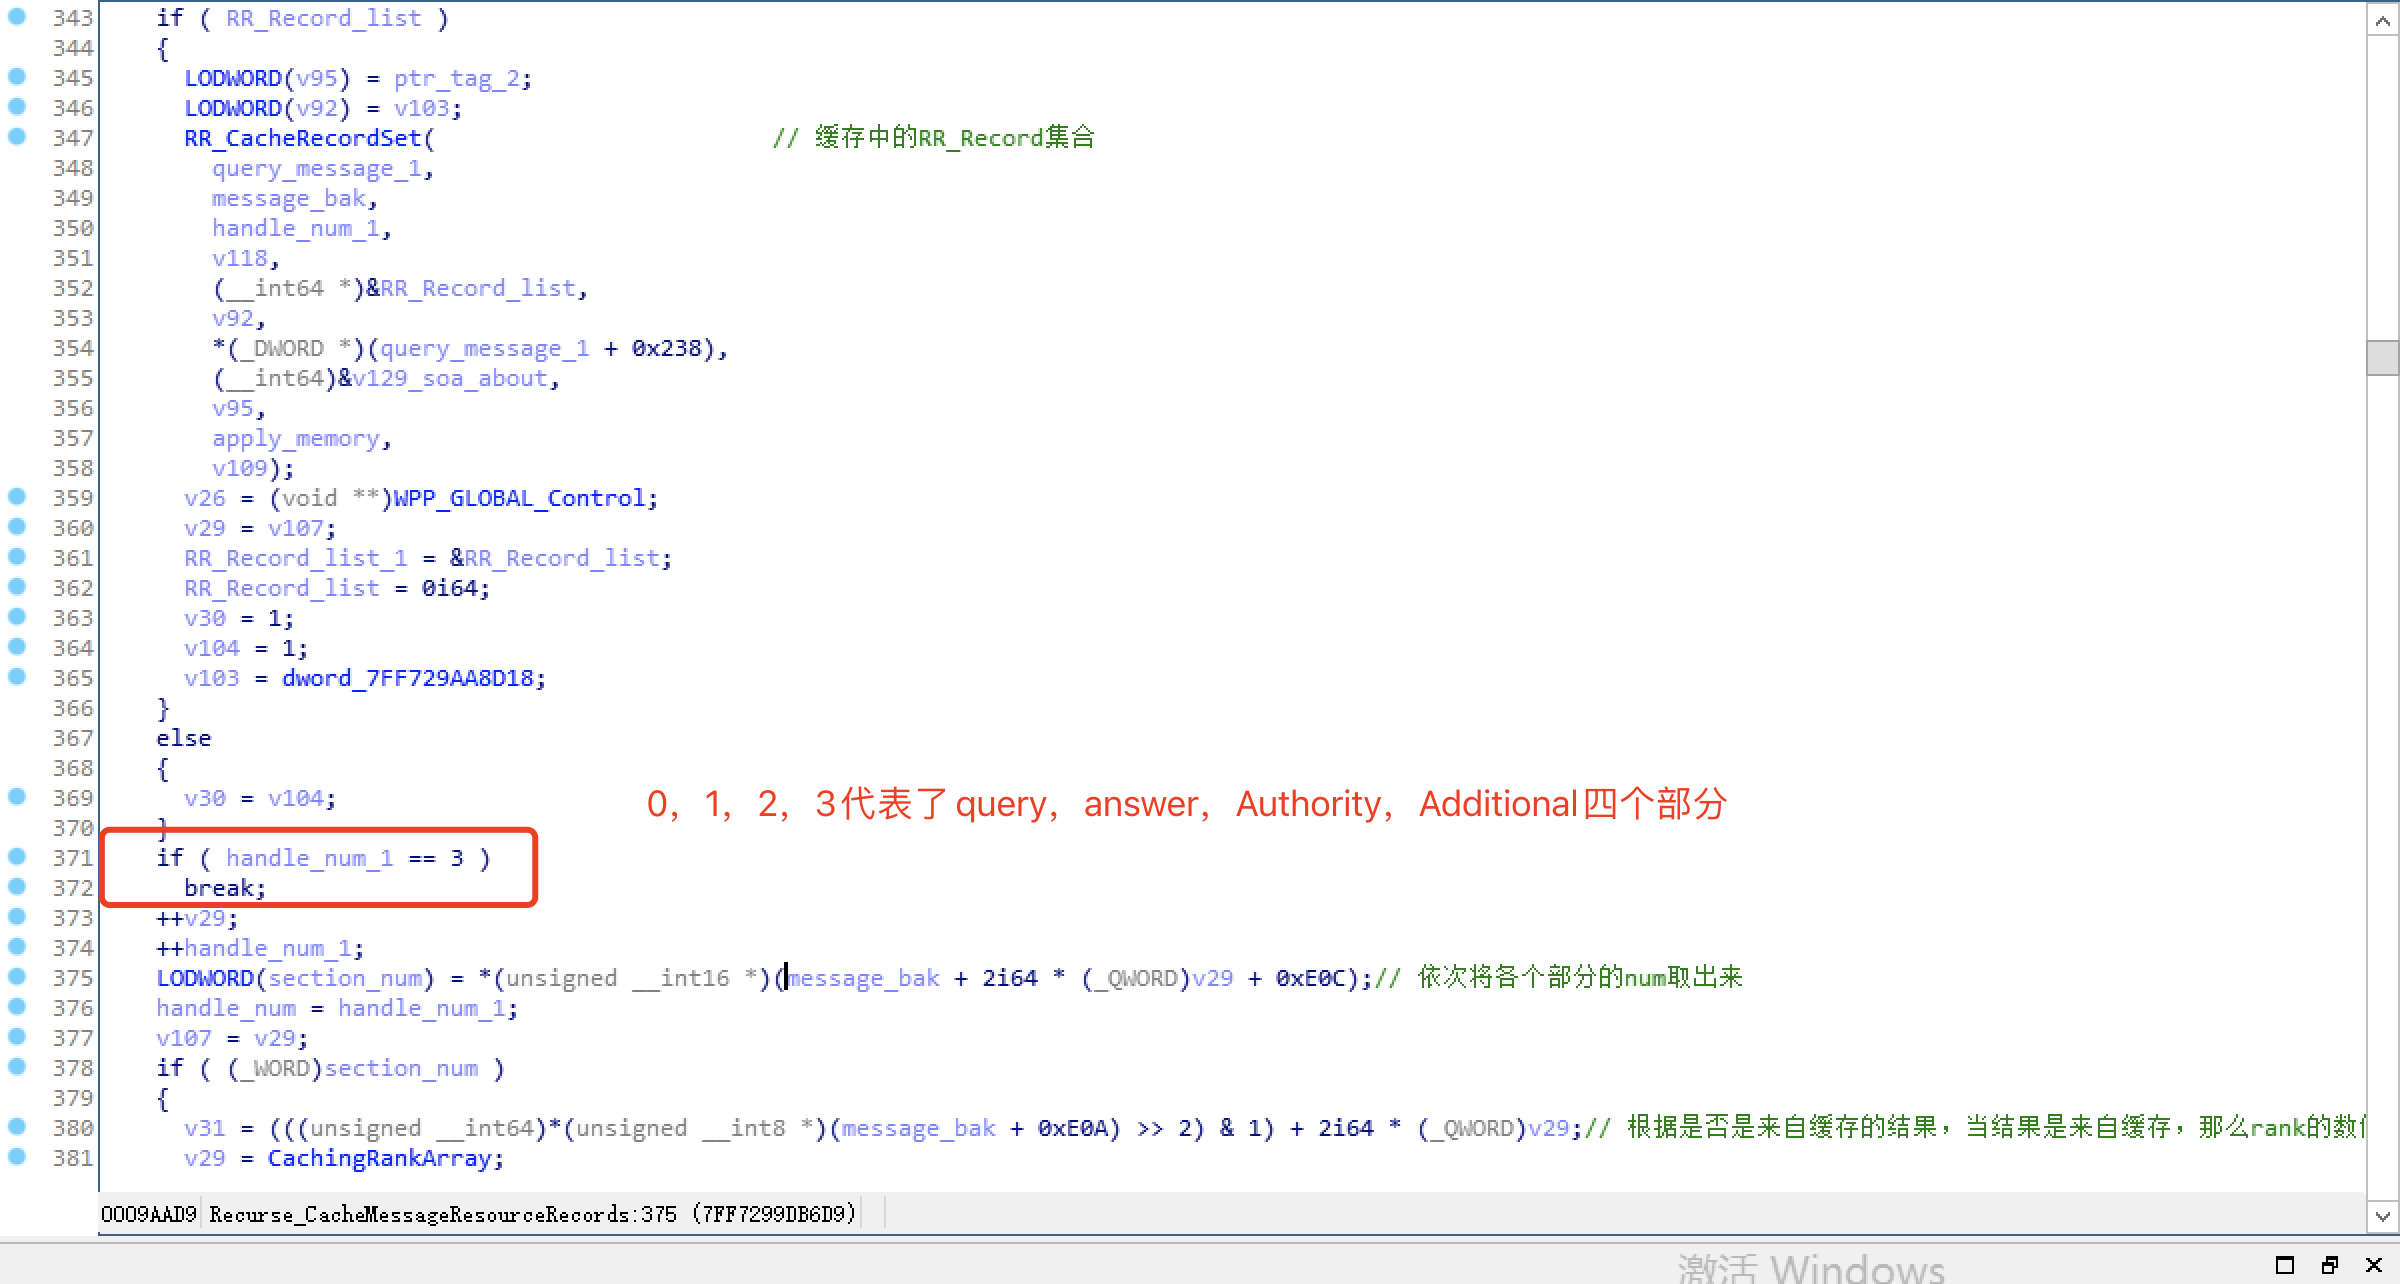Click the breakpoint dot beside line 369
2400x1284 pixels.
point(17,796)
